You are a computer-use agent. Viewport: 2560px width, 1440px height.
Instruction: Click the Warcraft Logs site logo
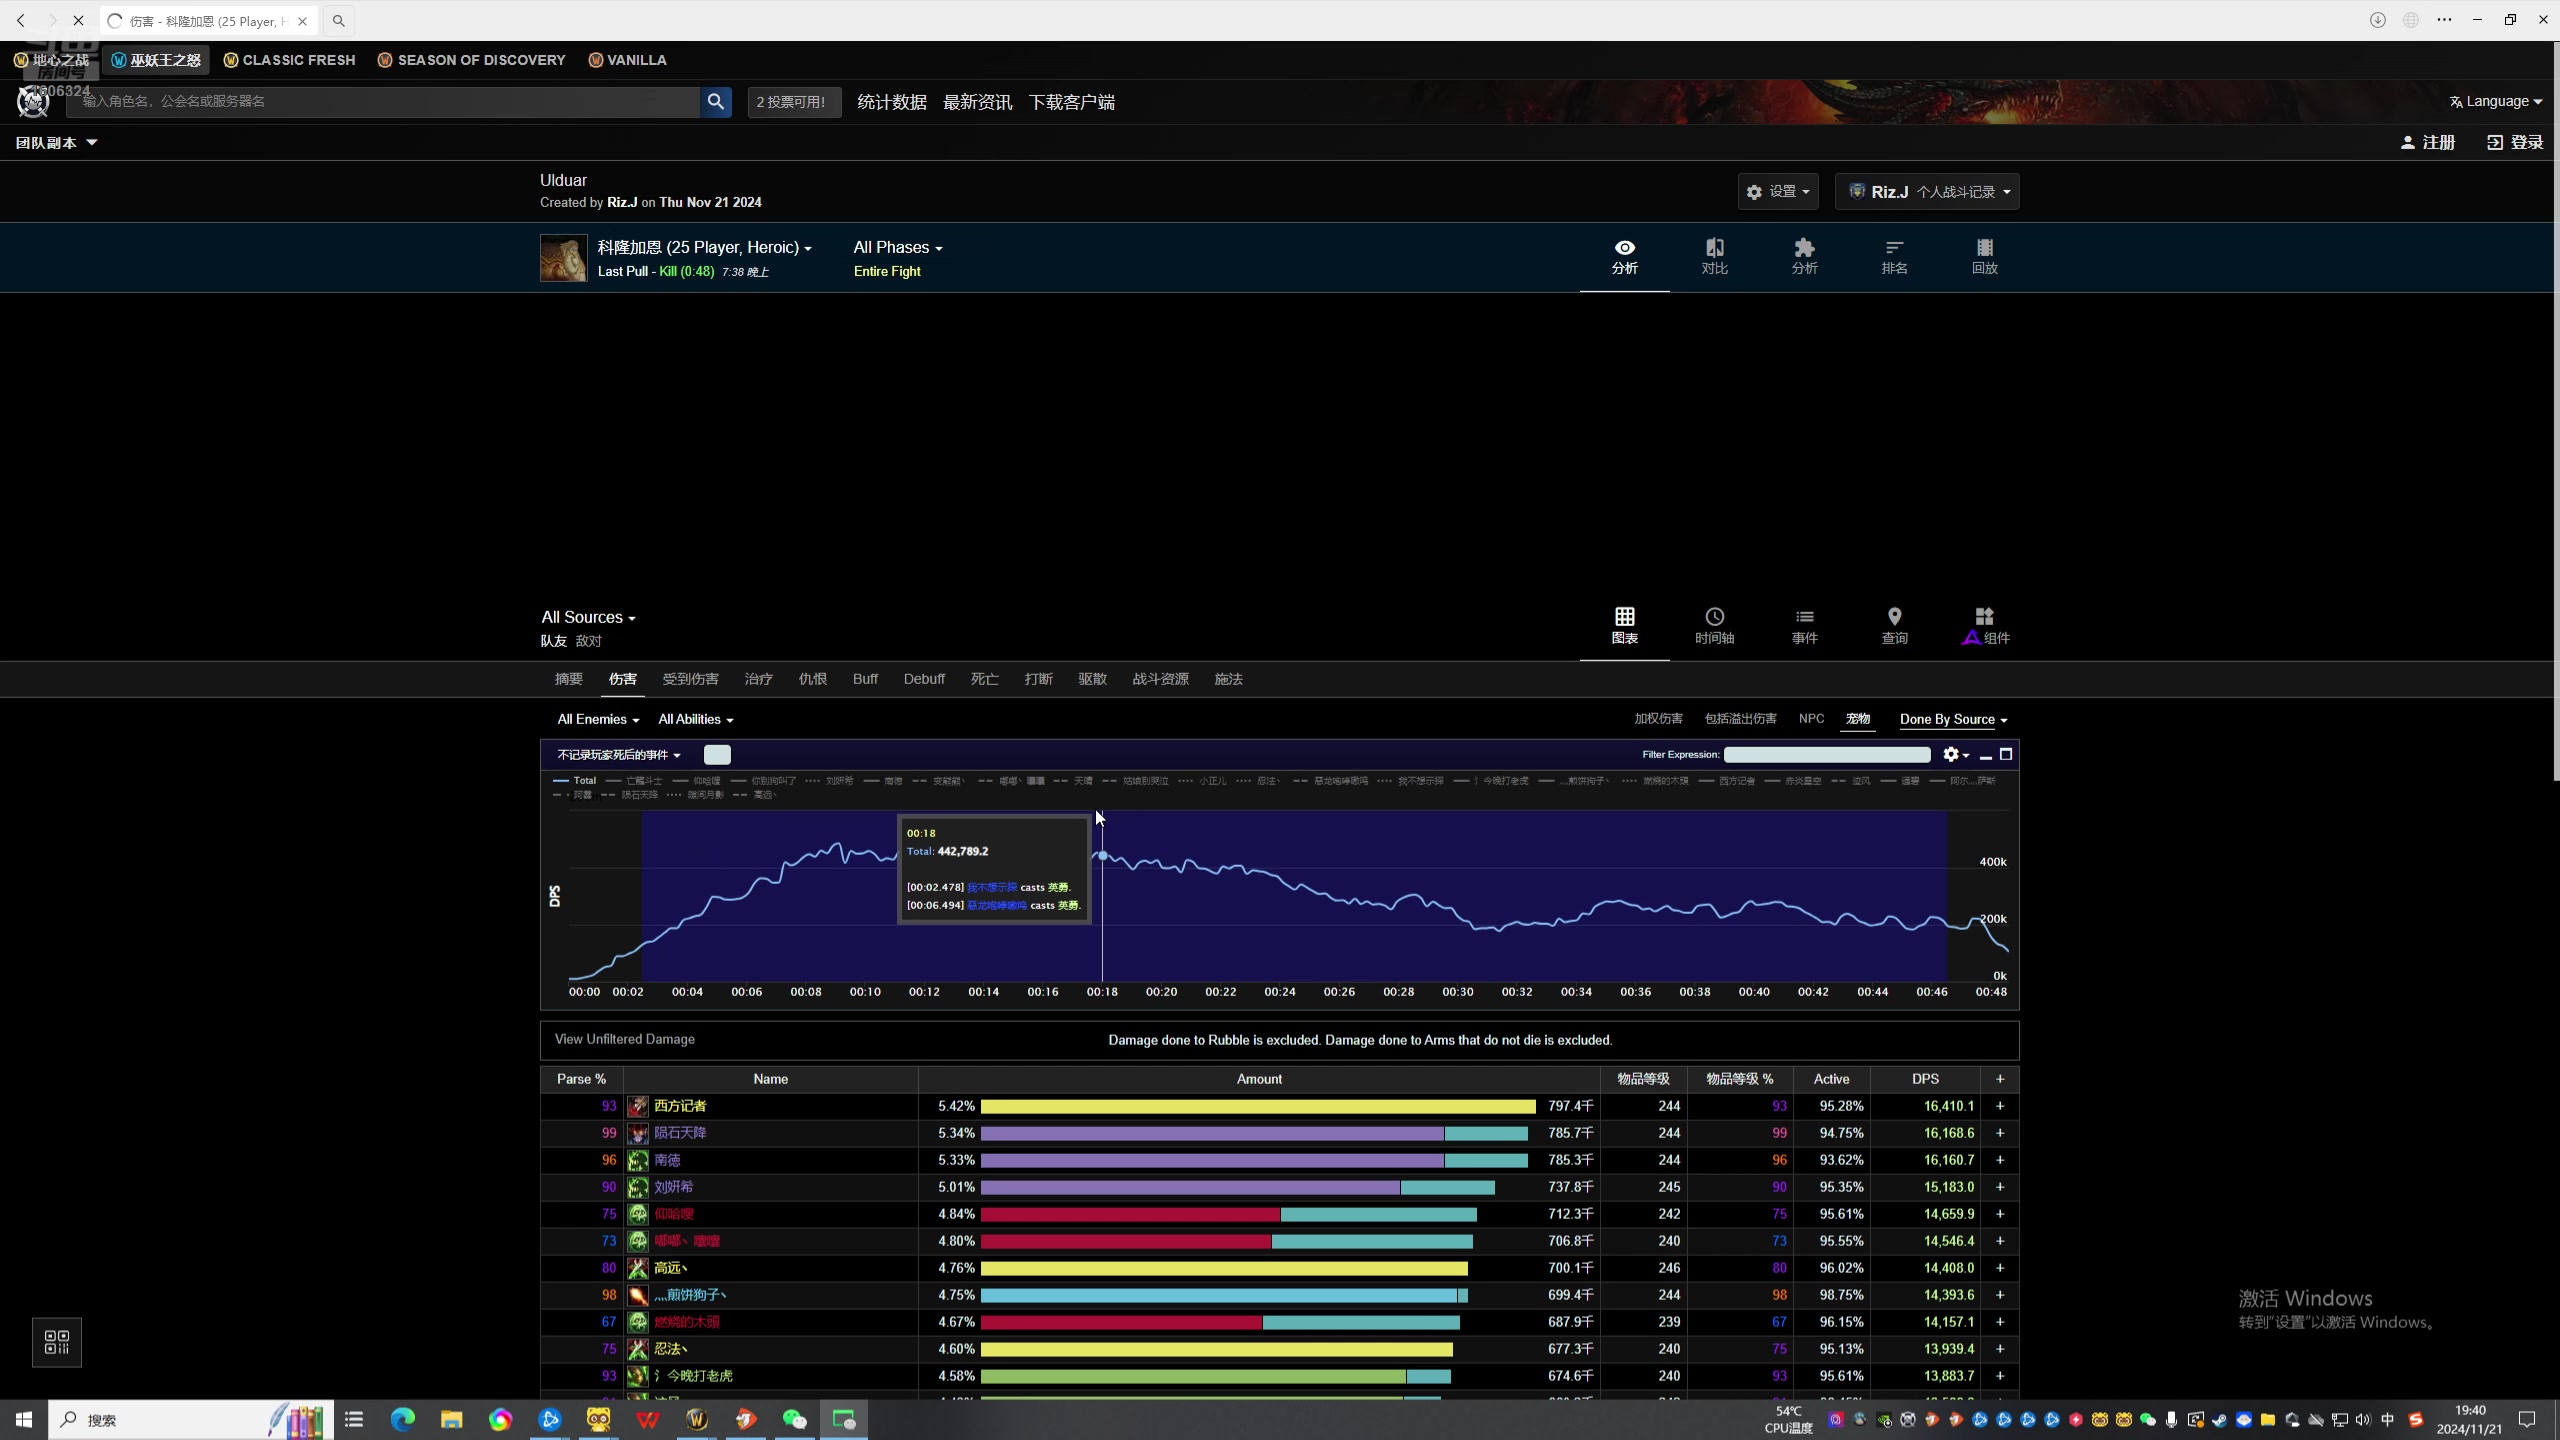33,101
